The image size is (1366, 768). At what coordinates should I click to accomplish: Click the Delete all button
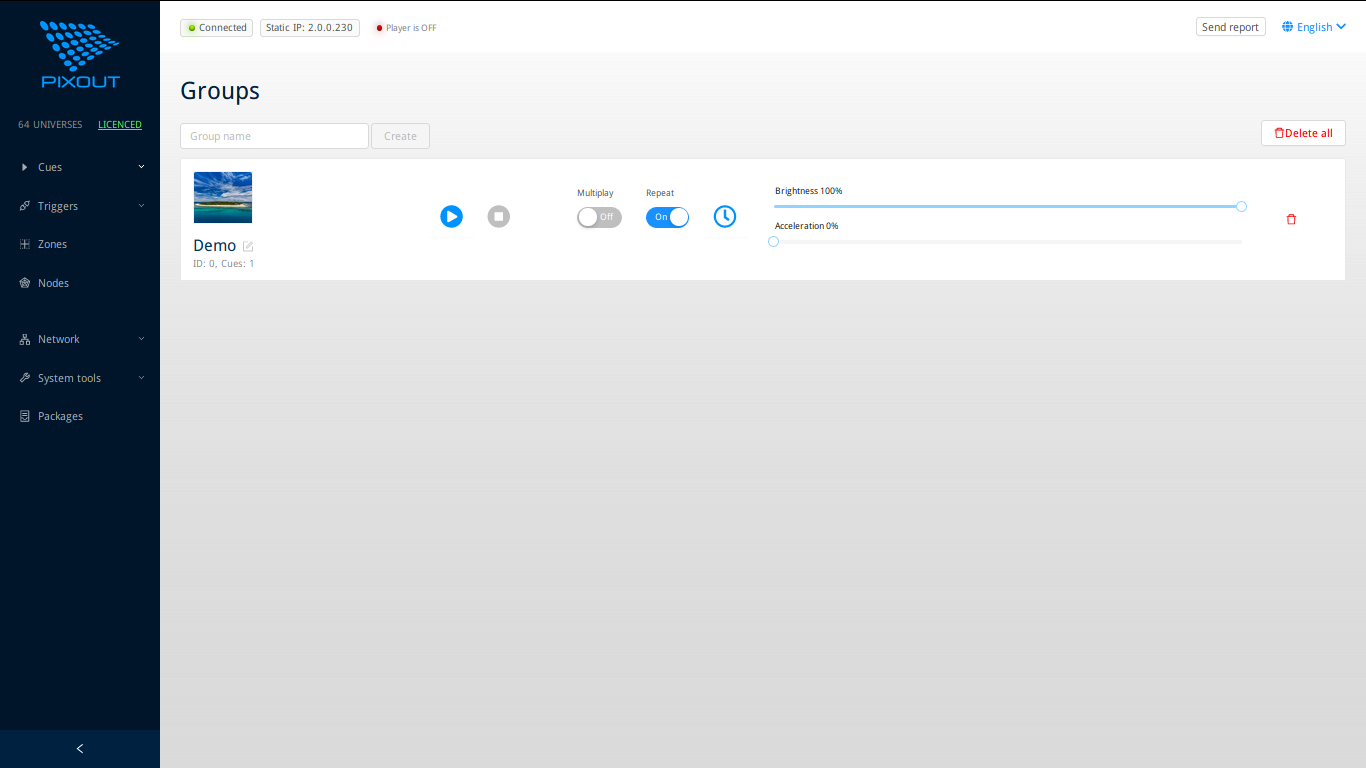pos(1303,133)
